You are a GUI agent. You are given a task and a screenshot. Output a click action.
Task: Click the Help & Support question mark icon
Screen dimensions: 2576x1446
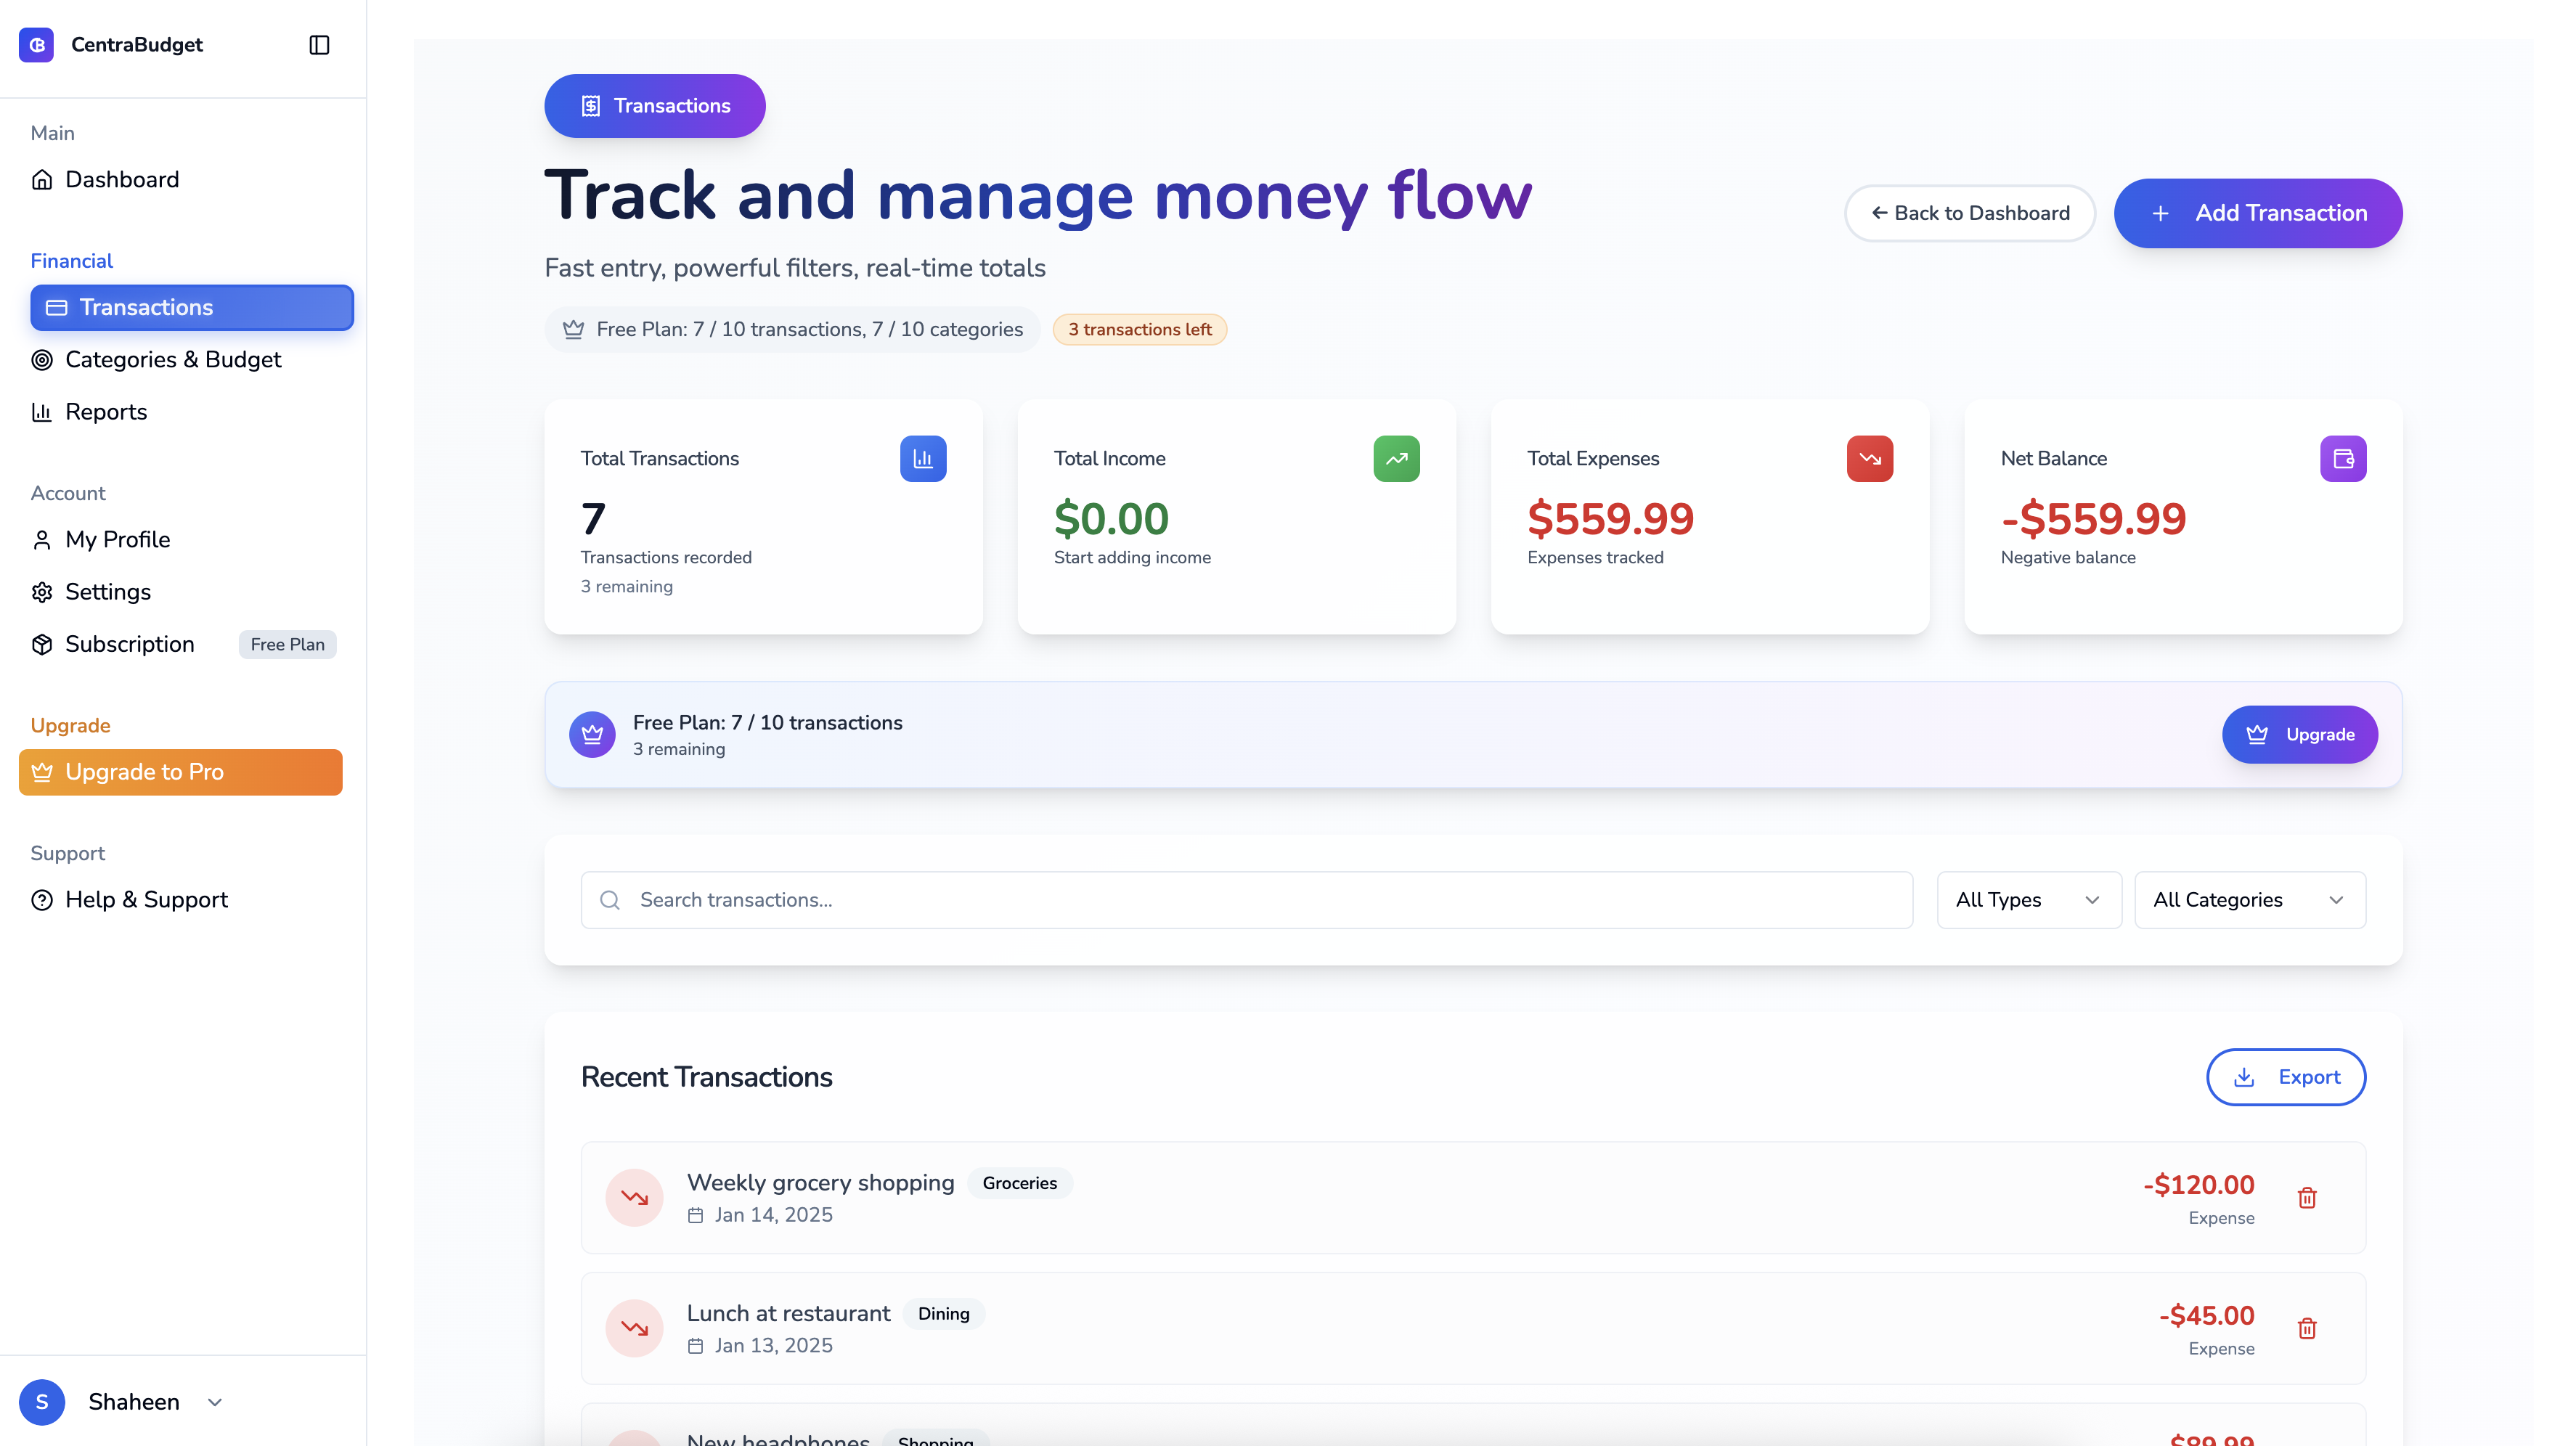point(42,900)
